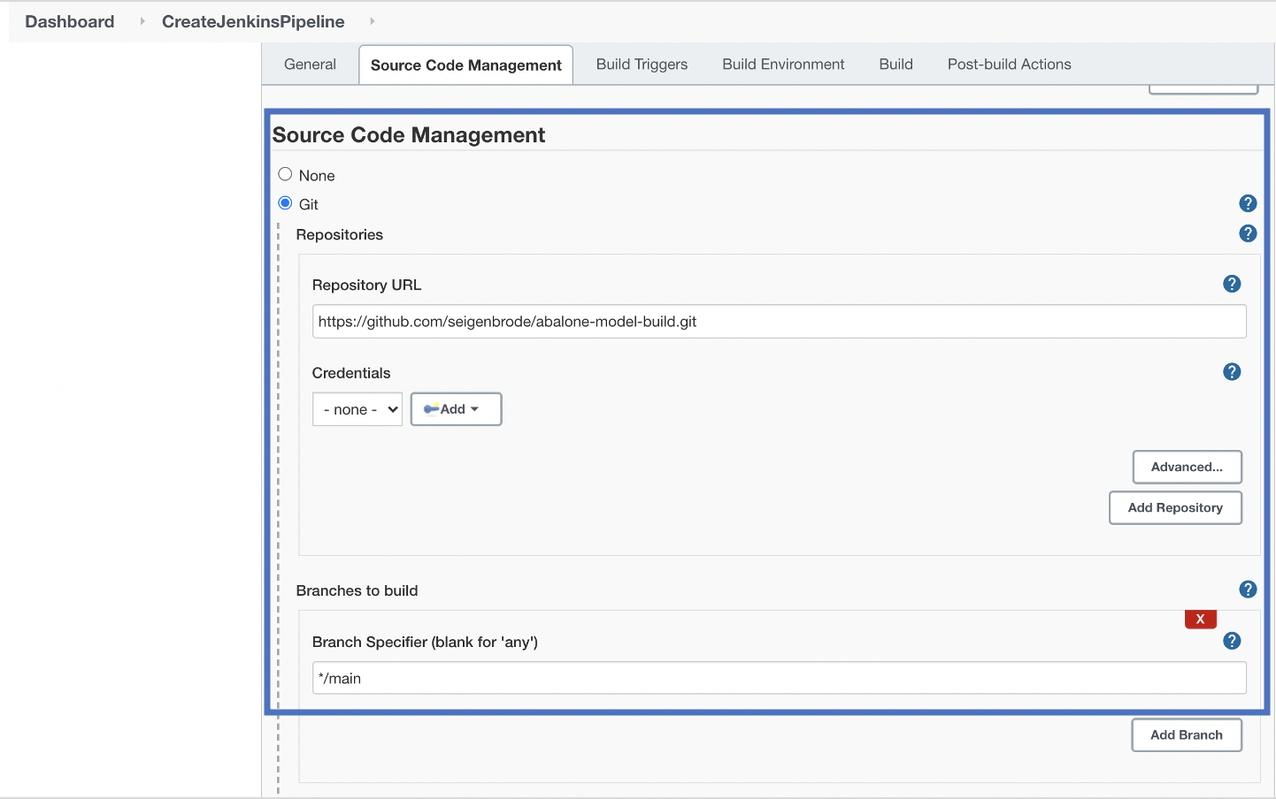
Task: Click the Add Branch button
Action: pyautogui.click(x=1186, y=735)
